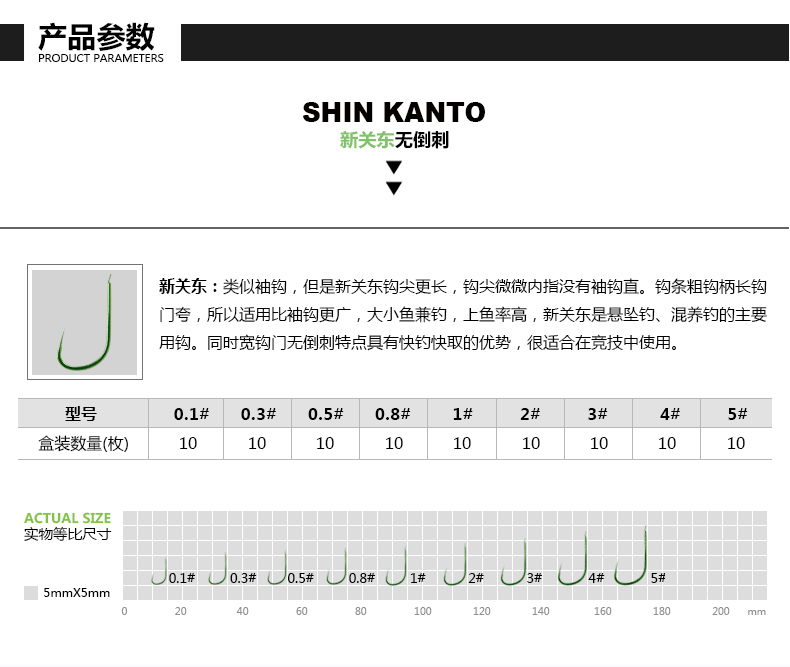Screen dimensions: 790x667
Task: Click the 3# hook in size chart
Action: coord(514,562)
